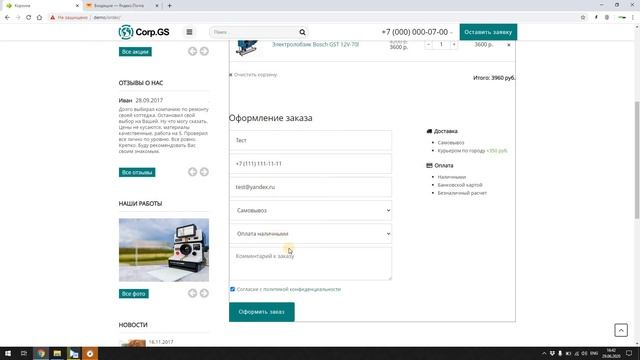Click the Безналичный расчет list item
640x360 pixels.
point(462,193)
